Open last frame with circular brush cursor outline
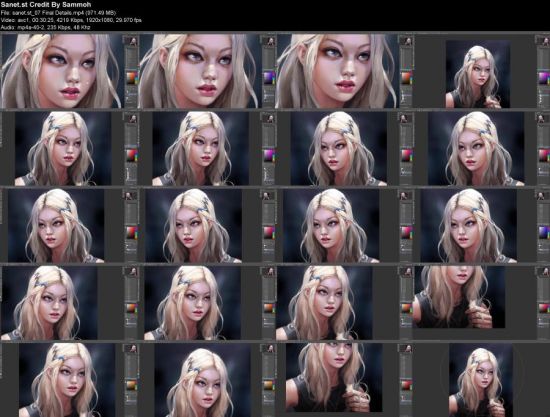 tap(481, 379)
